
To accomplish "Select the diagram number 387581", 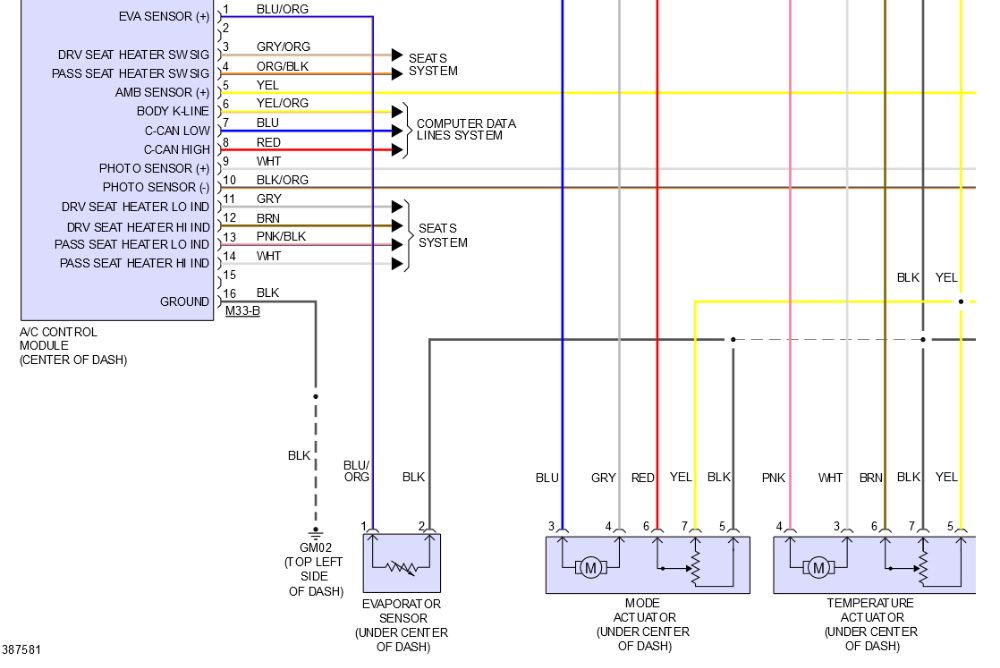I will 23,651.
